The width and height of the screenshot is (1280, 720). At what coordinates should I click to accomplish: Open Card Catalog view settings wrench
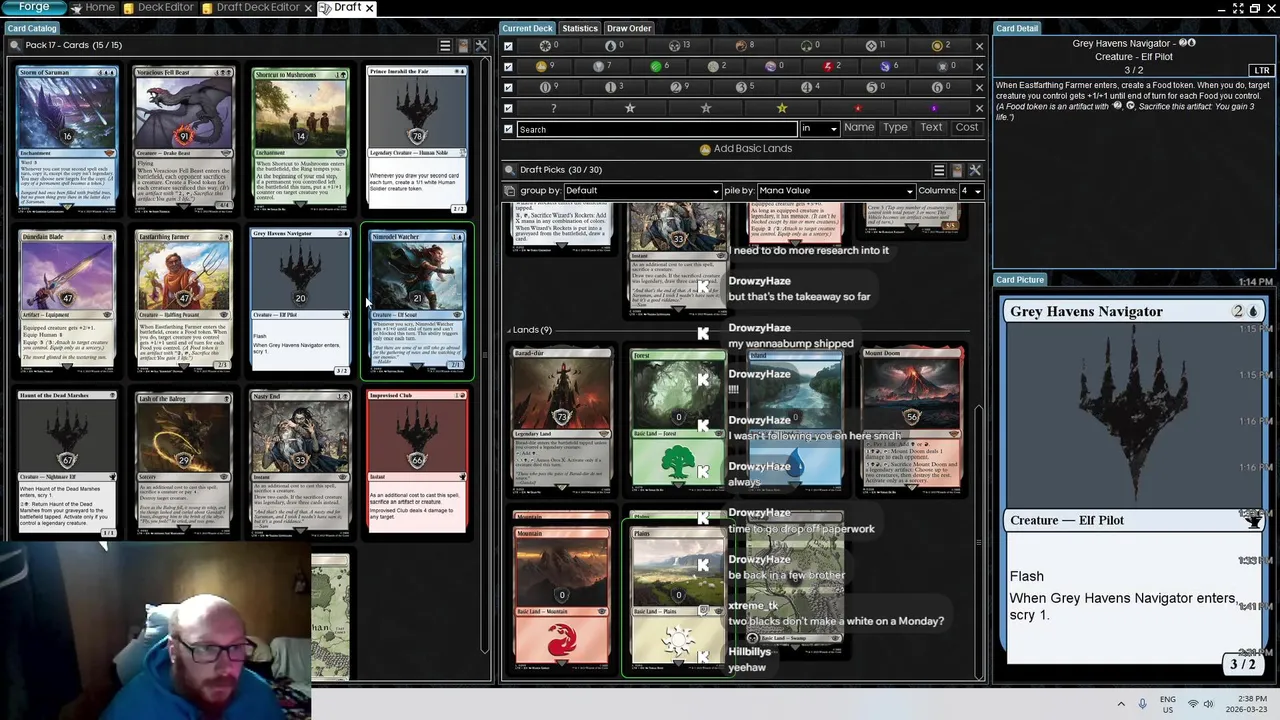(x=481, y=46)
